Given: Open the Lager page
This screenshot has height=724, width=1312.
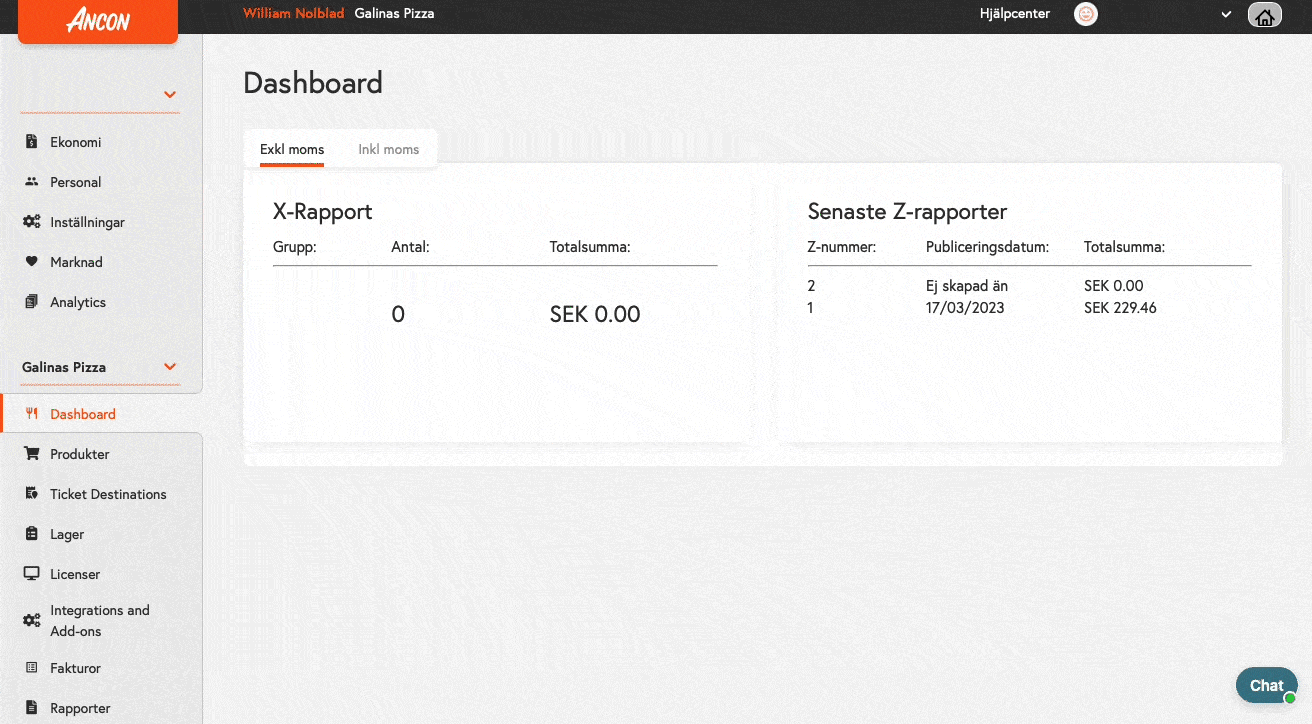Looking at the screenshot, I should tap(67, 534).
